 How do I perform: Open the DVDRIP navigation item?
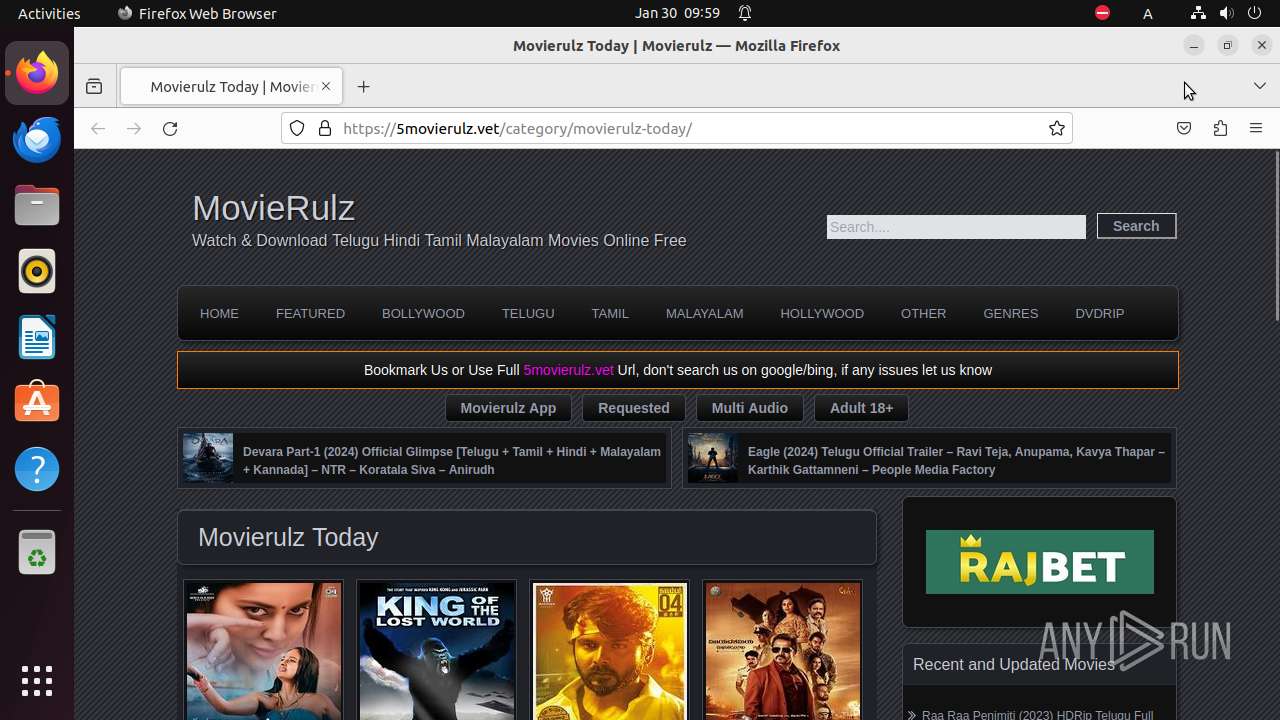pos(1100,314)
